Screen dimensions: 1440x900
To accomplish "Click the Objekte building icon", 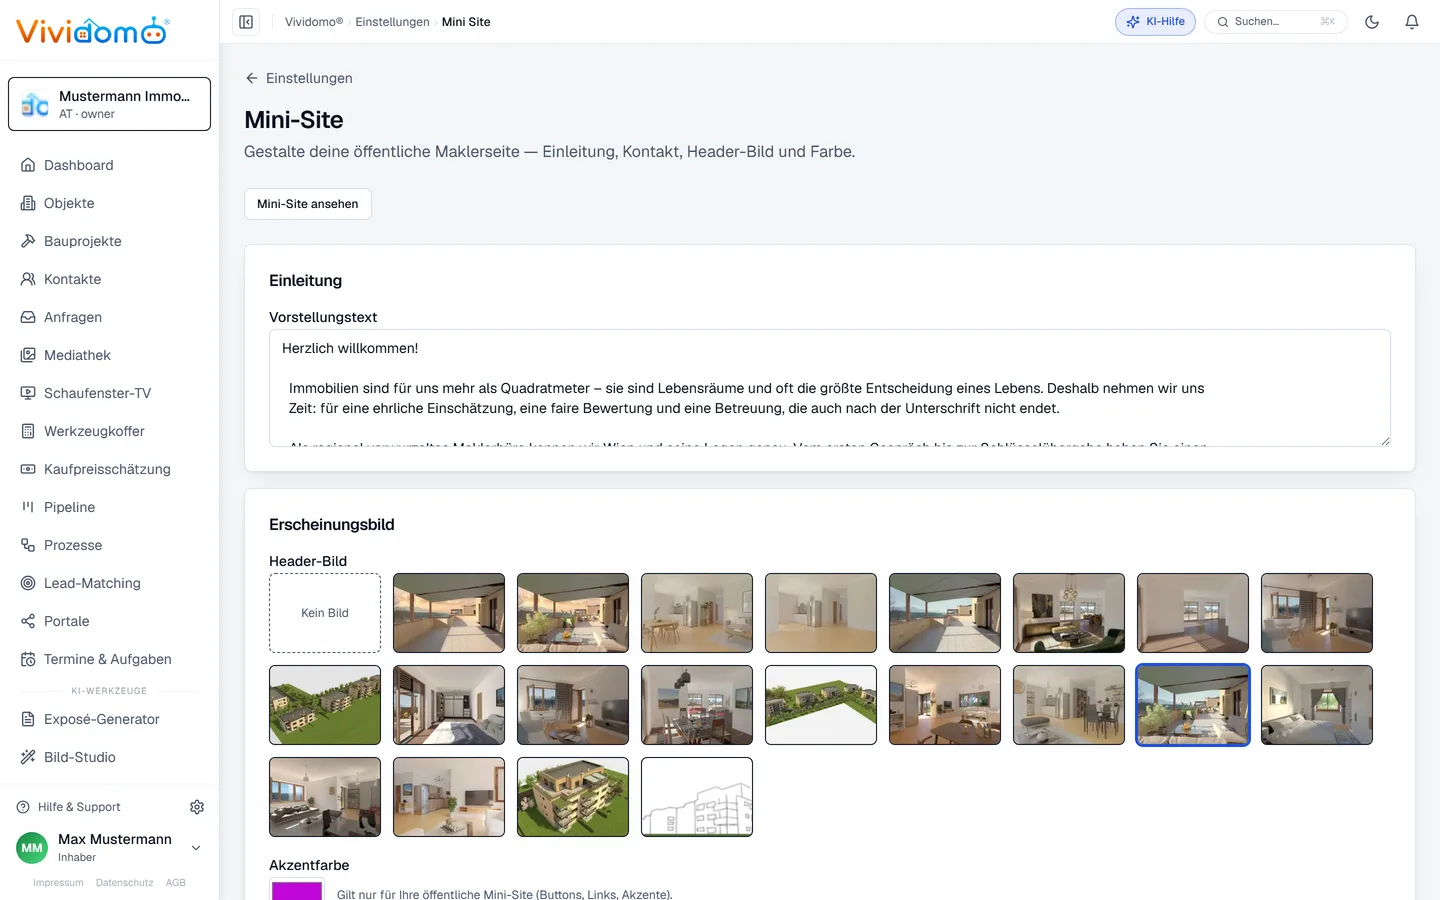I will point(28,203).
